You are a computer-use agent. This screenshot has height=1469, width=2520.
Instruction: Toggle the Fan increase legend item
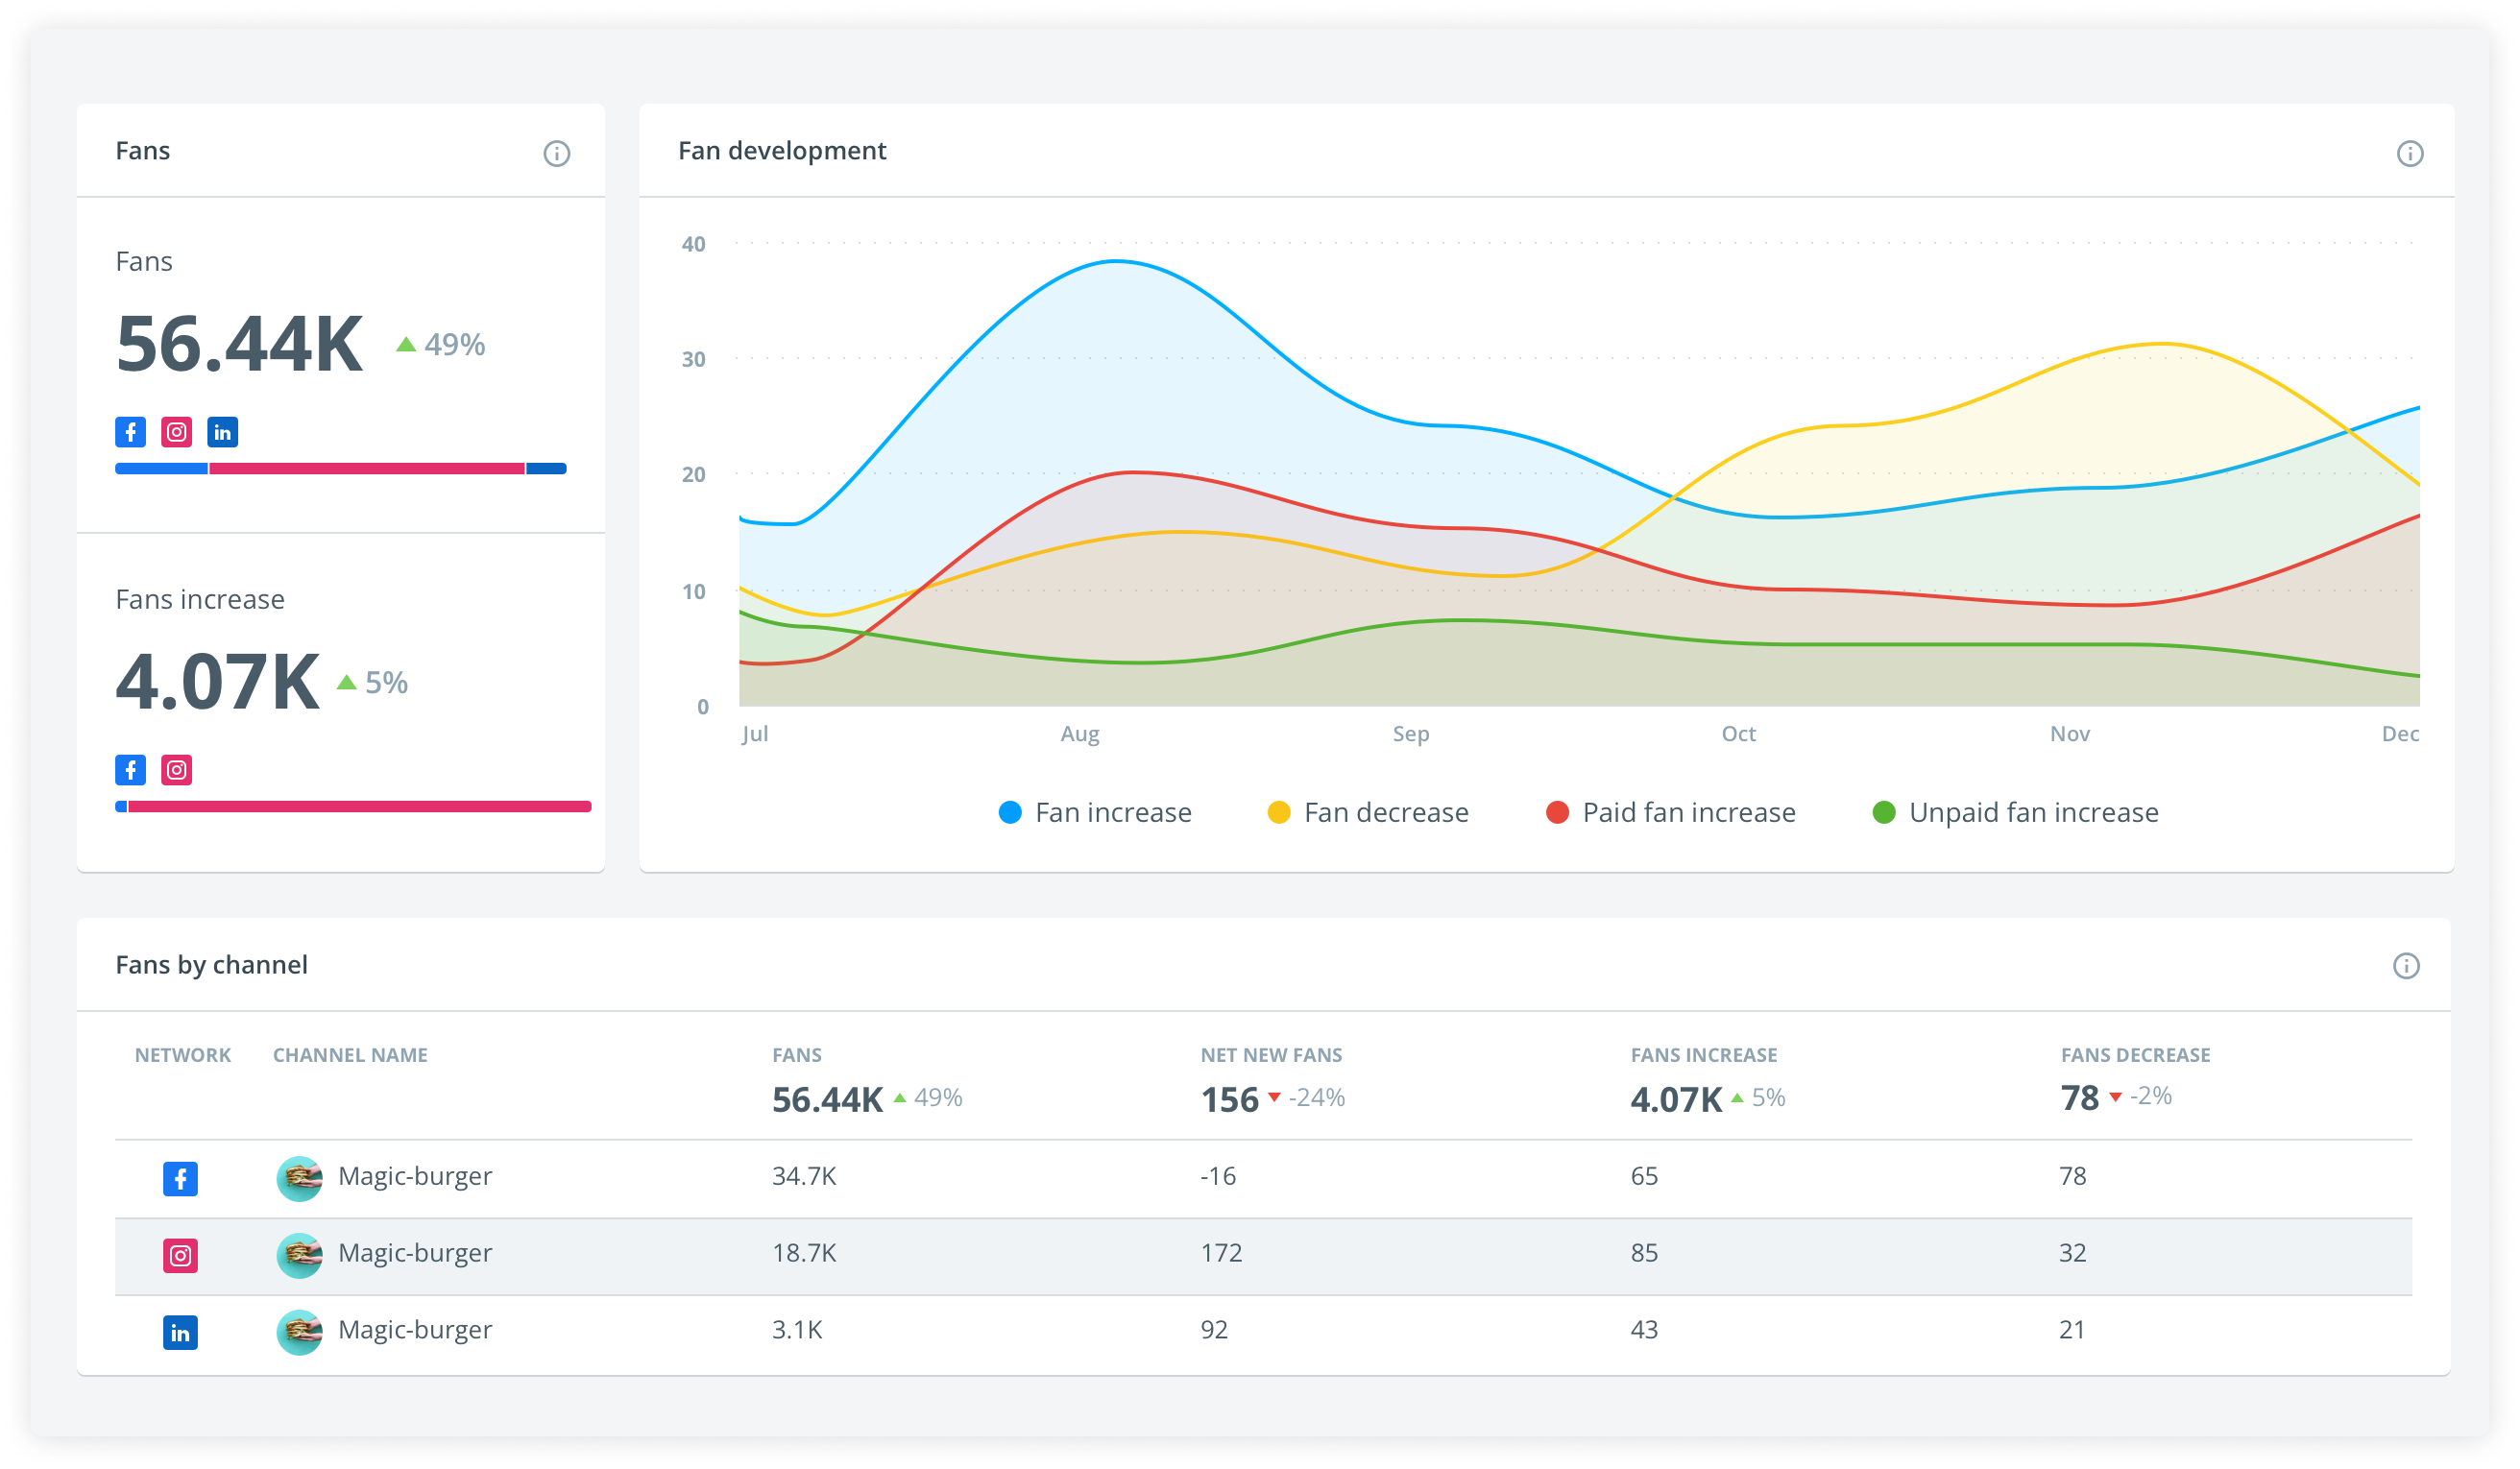tap(1094, 812)
